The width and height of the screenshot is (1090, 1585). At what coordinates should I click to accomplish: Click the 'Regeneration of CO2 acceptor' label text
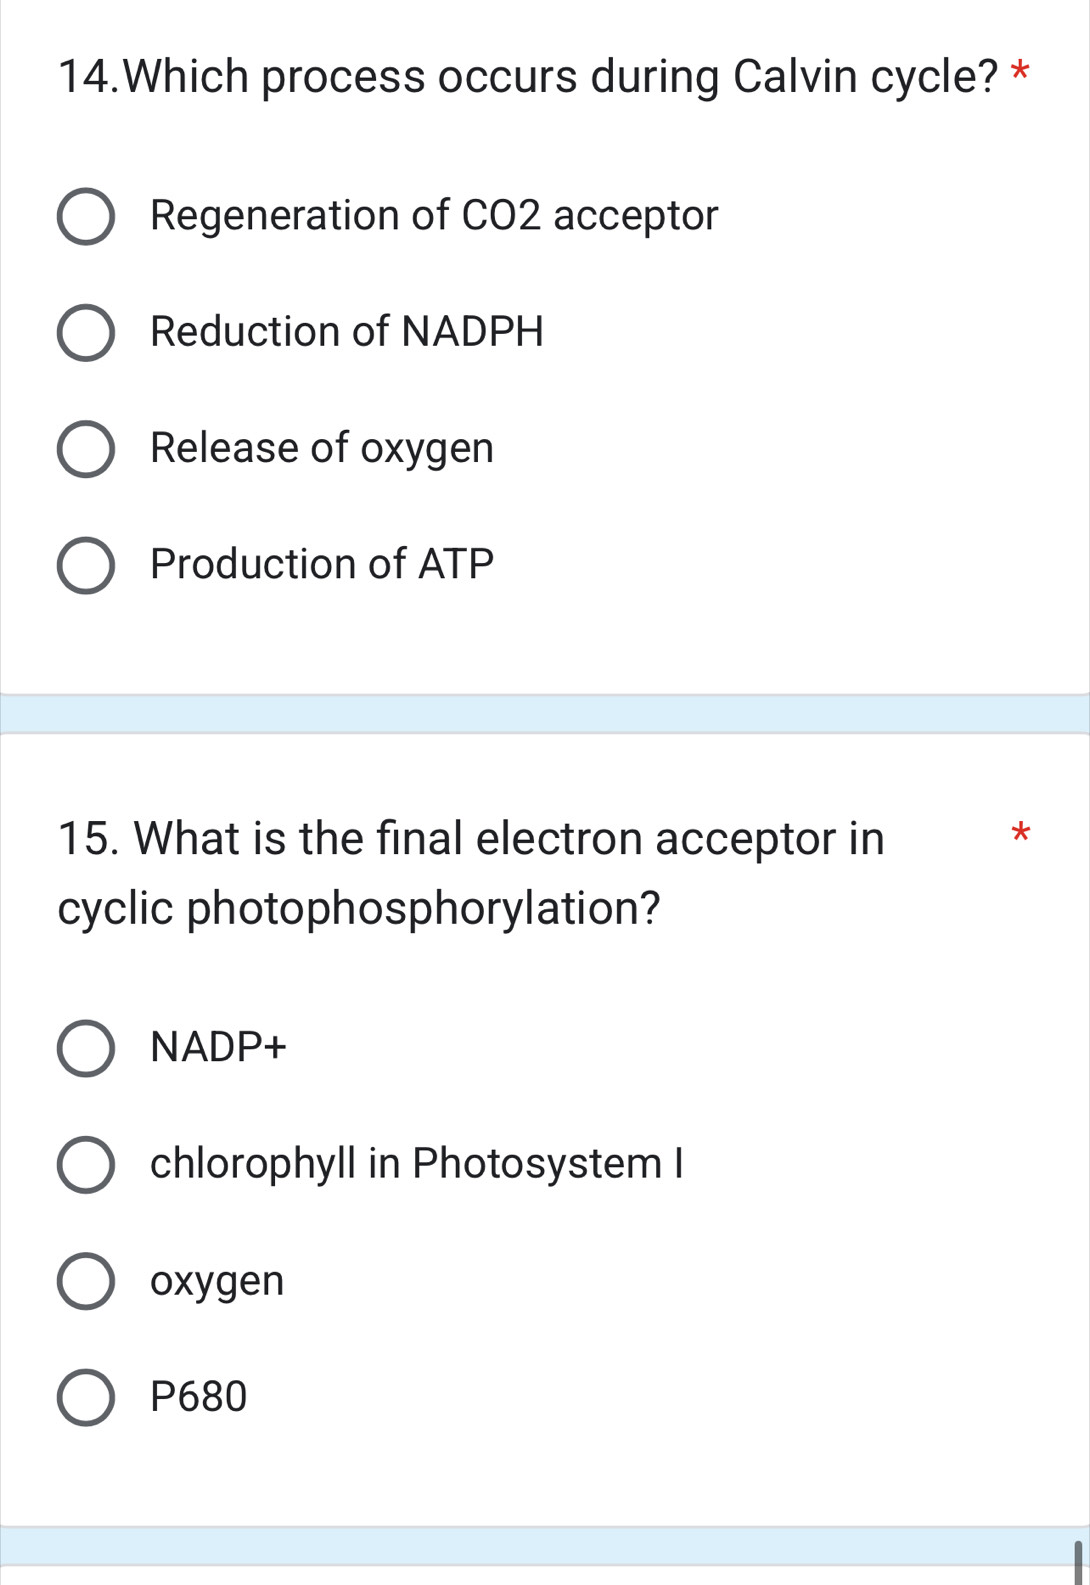click(x=433, y=214)
